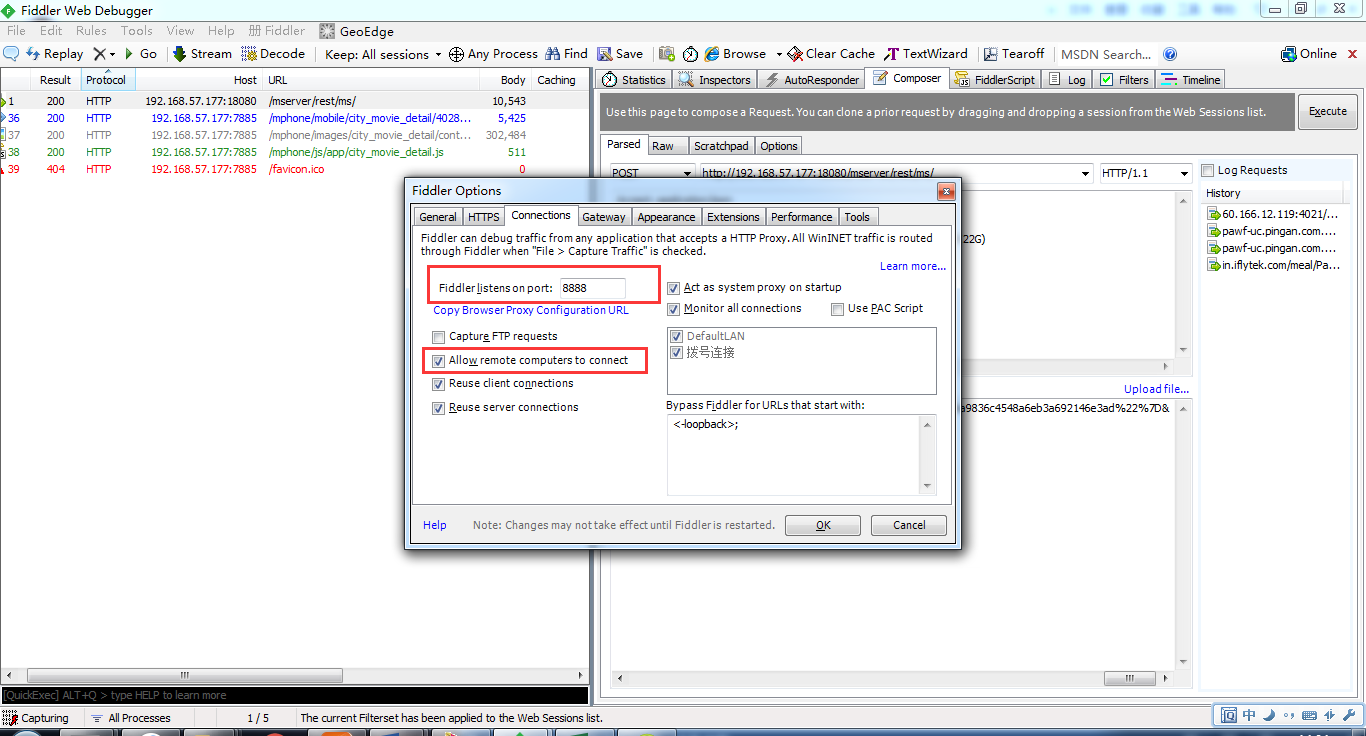Open the File menu

tap(16, 31)
